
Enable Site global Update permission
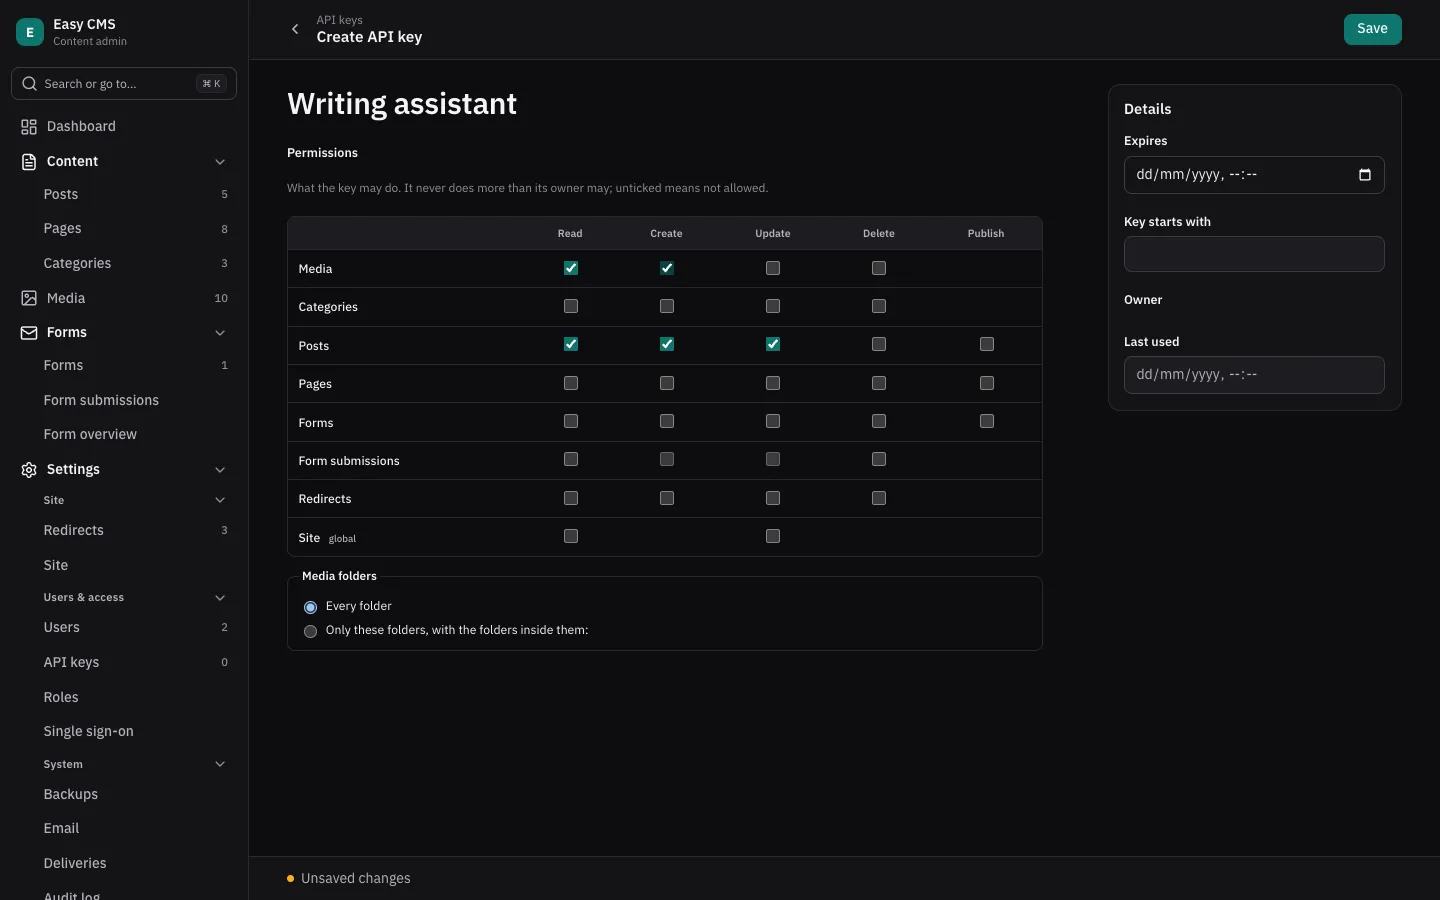pyautogui.click(x=773, y=536)
